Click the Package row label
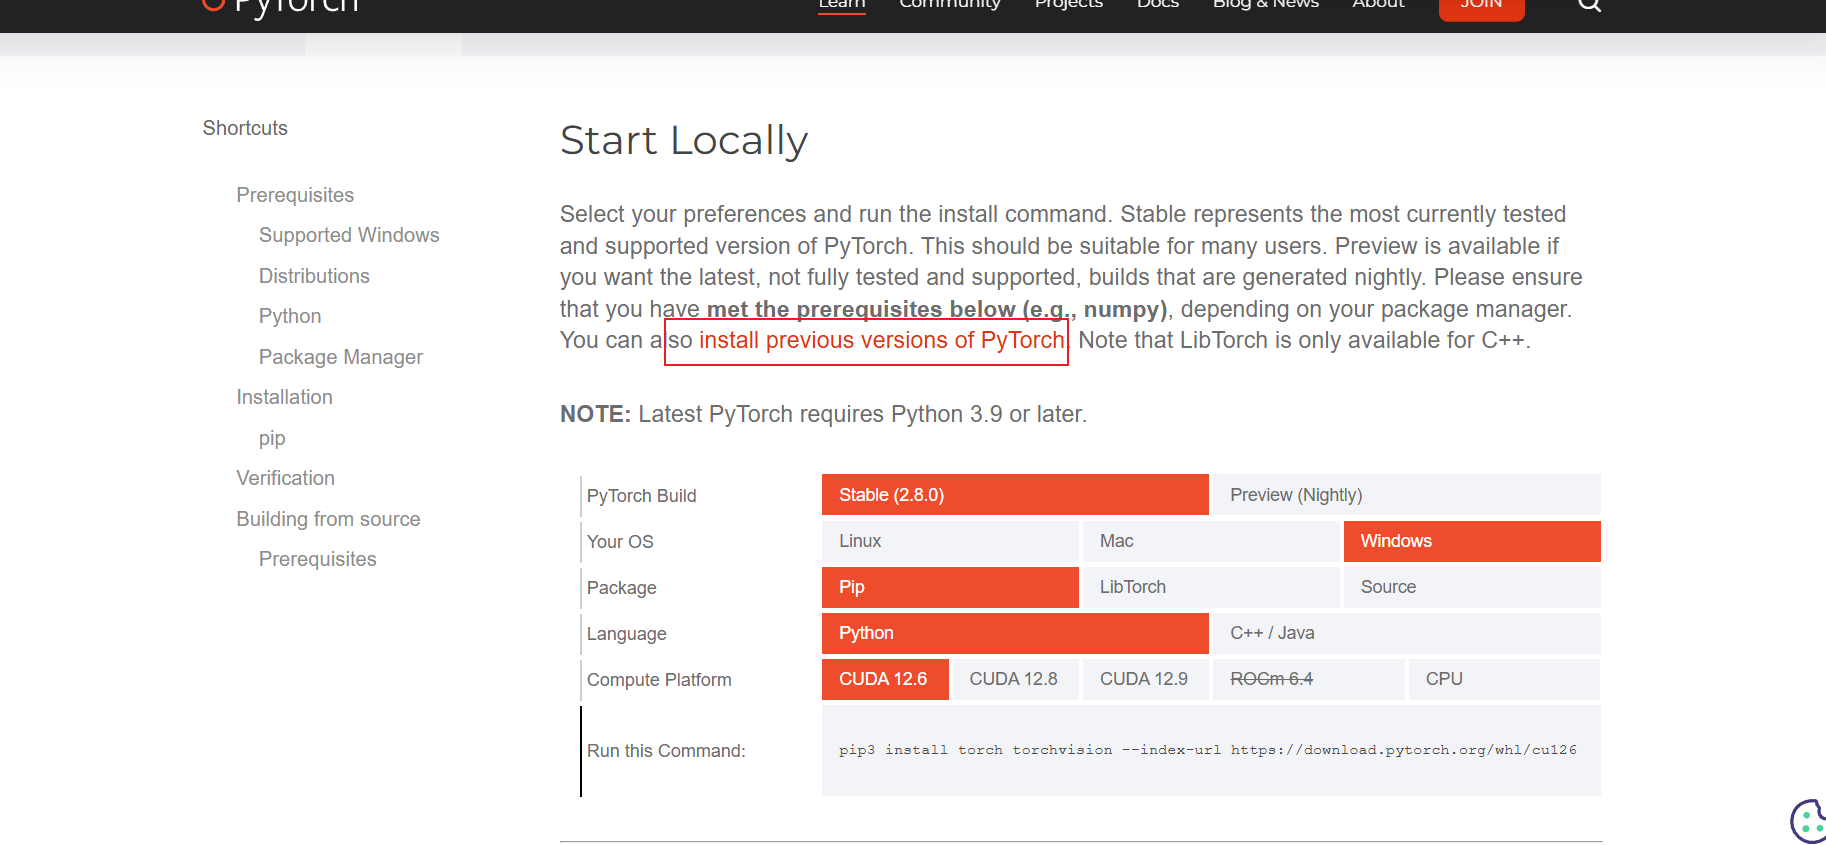Screen dimensions: 1826x845 [x=621, y=588]
